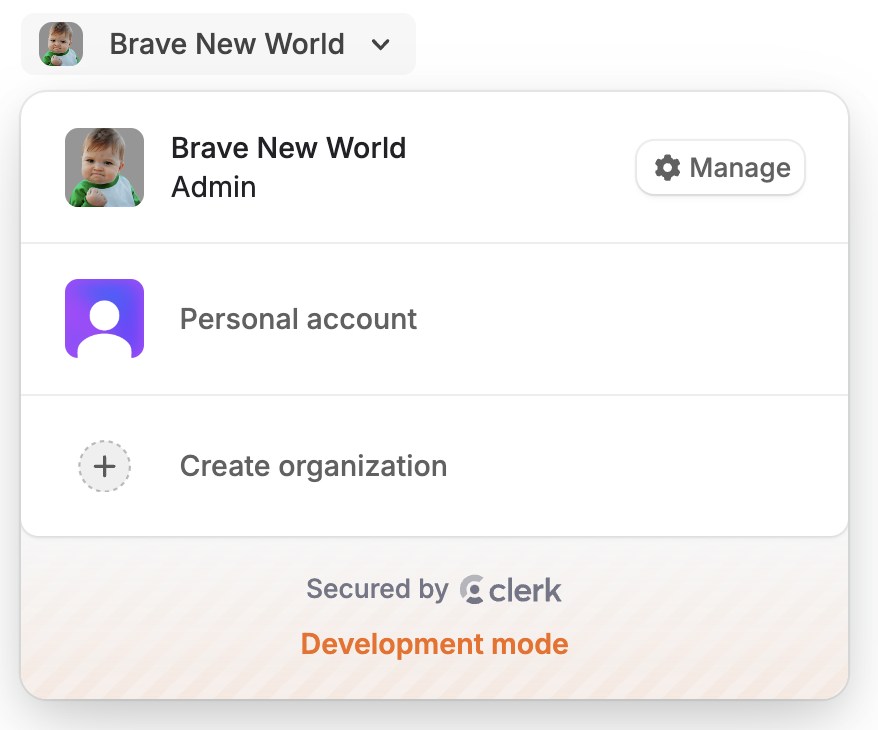Click the Brave New World name in popover
Viewport: 878px width, 730px height.
coord(288,148)
